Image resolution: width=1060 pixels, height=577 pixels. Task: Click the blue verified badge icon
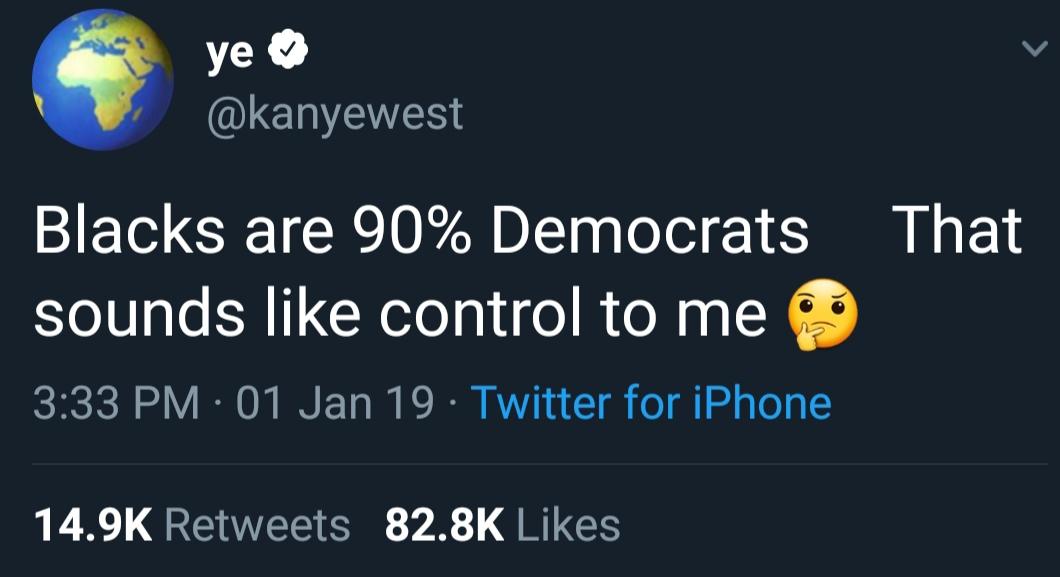tap(289, 51)
